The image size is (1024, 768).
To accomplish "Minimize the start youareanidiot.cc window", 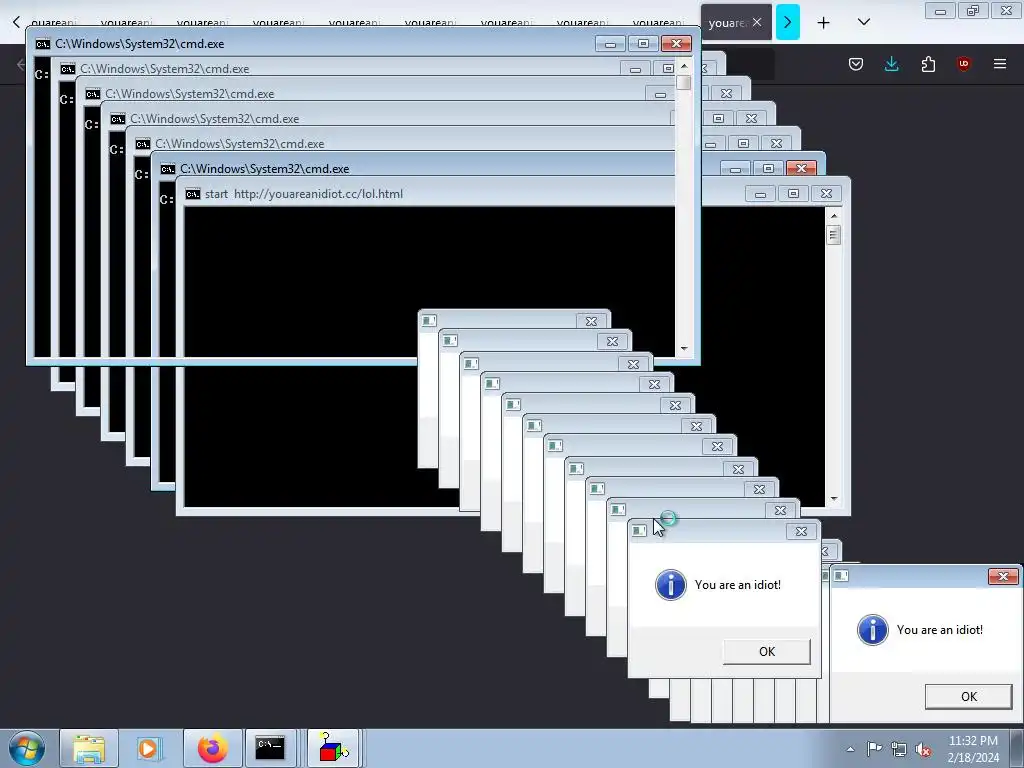I will [x=760, y=194].
